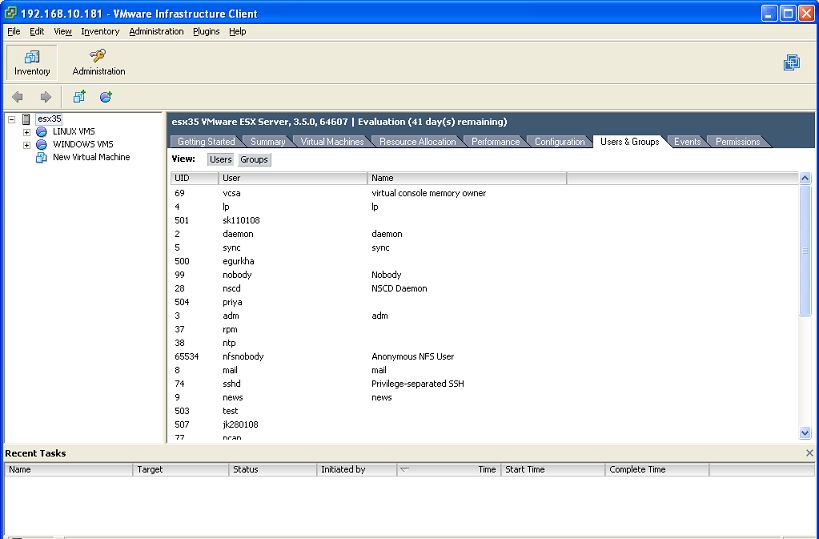Viewport: 819px width, 539px height.
Task: Switch to the Permissions tab
Action: [738, 142]
